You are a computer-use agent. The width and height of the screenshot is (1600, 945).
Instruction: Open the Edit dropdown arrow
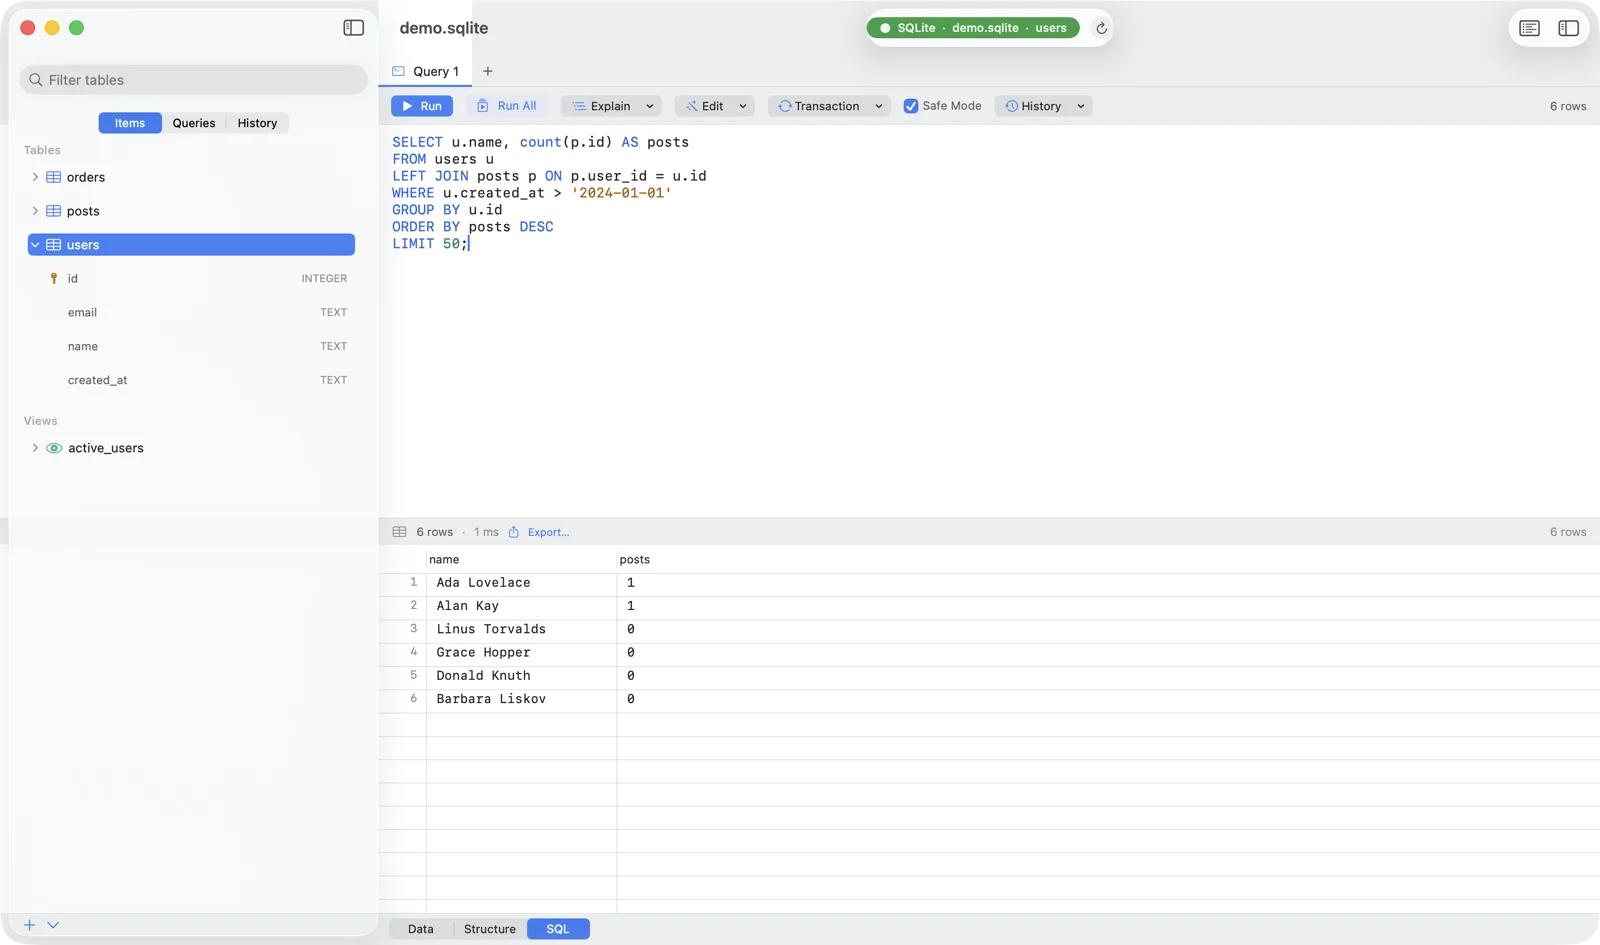[743, 106]
